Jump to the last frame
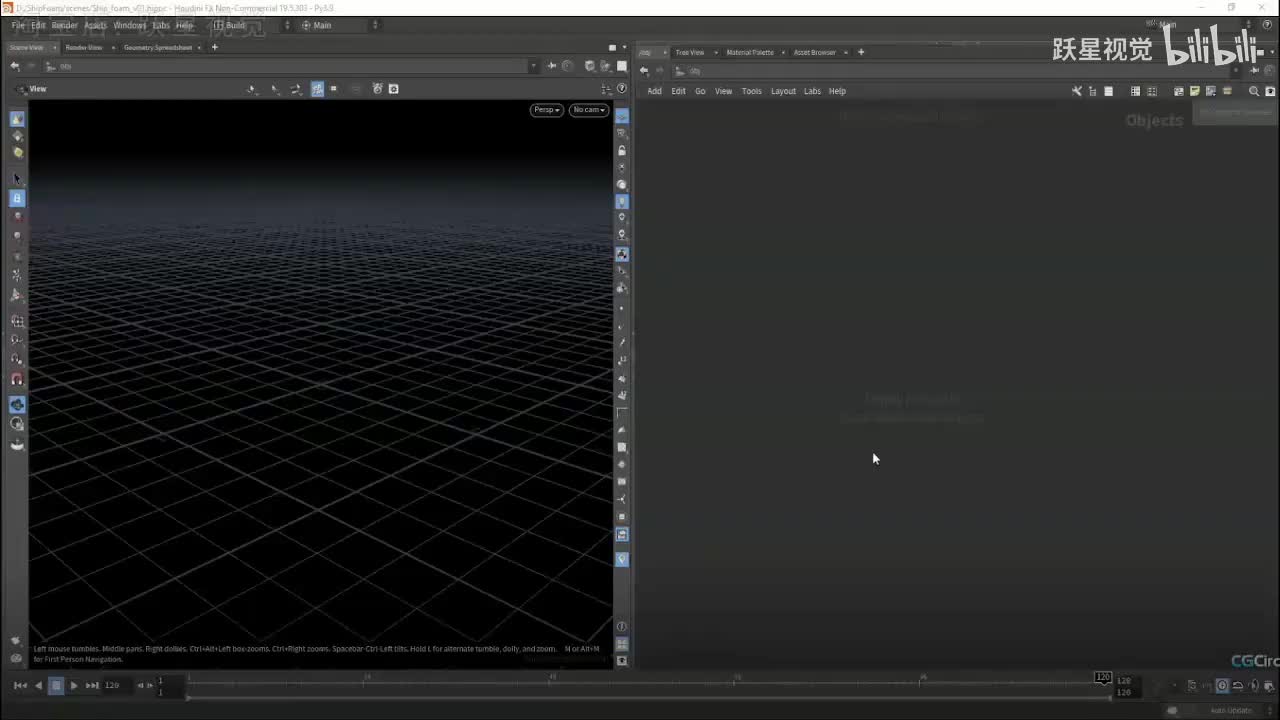1280x720 pixels. pyautogui.click(x=92, y=685)
